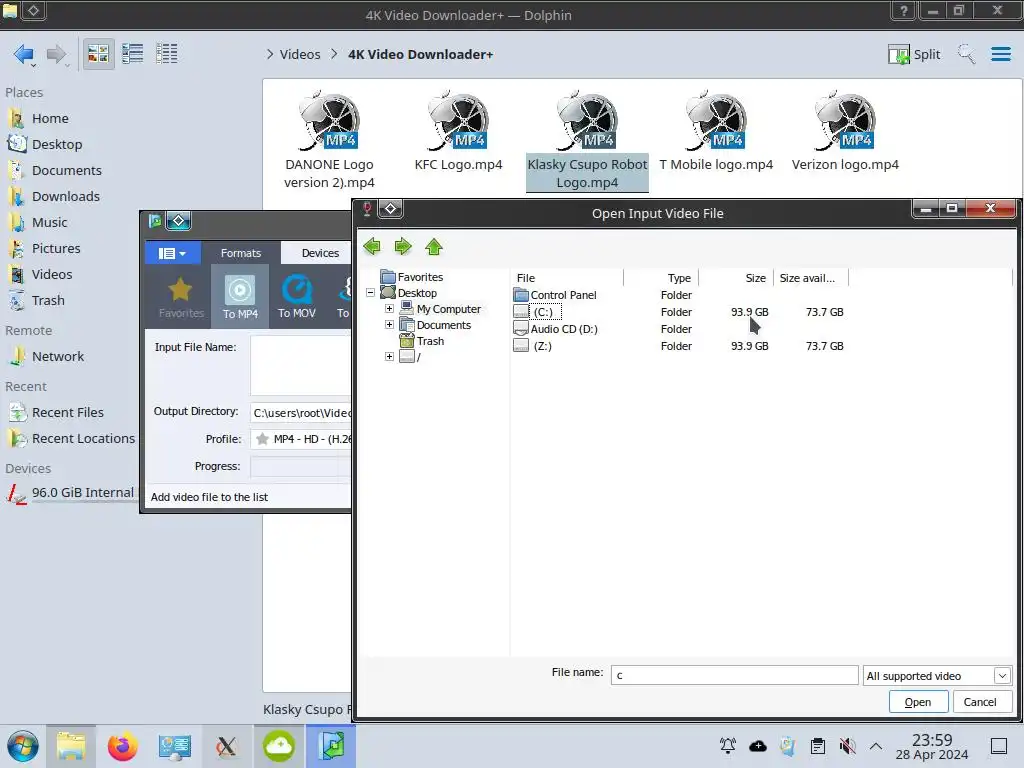The image size is (1024, 768).
Task: Open Dolphin search magnifier
Action: pyautogui.click(x=966, y=54)
